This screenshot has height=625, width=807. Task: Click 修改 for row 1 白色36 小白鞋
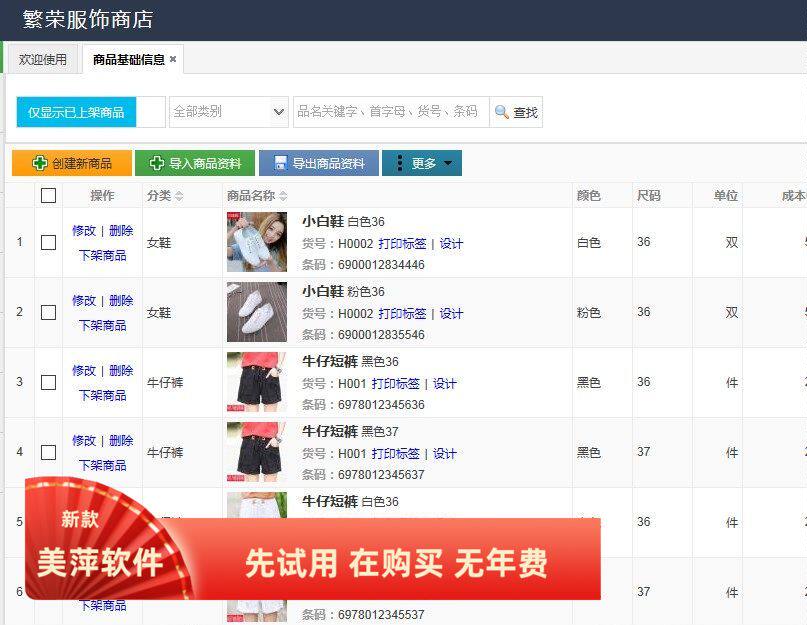(84, 231)
